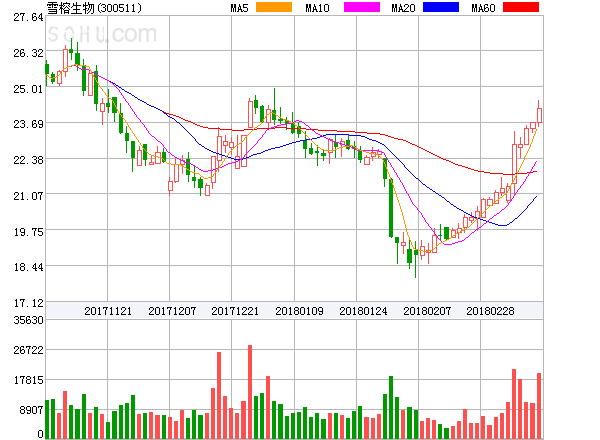Click the 21.07 price axis label
Image resolution: width=600 pixels, height=440 pixels.
click(x=28, y=196)
